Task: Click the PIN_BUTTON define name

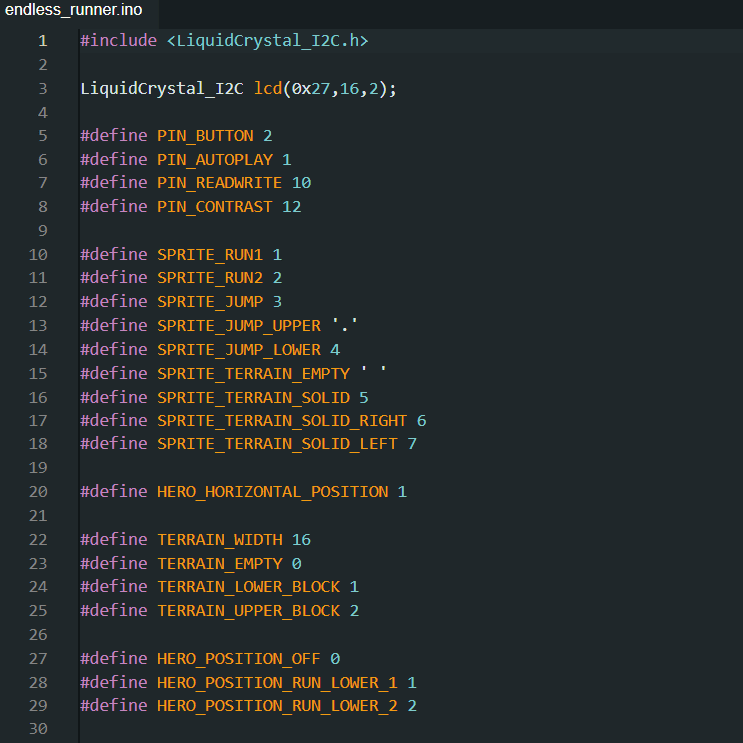Action: click(x=205, y=136)
